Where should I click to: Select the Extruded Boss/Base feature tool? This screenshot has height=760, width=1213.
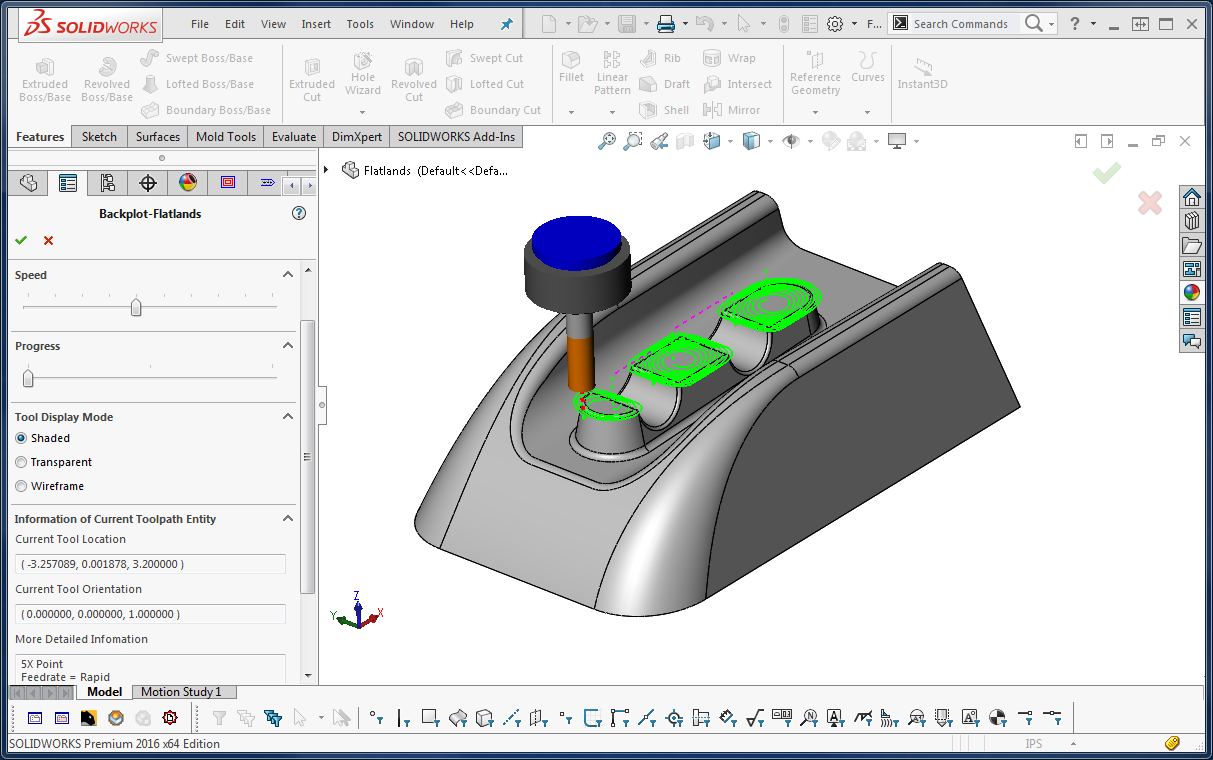[44, 78]
